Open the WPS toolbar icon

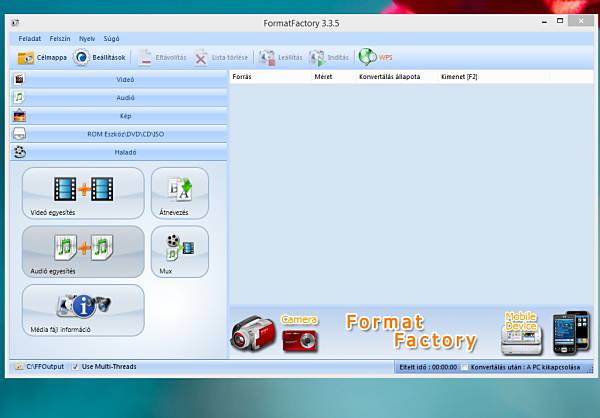[375, 57]
